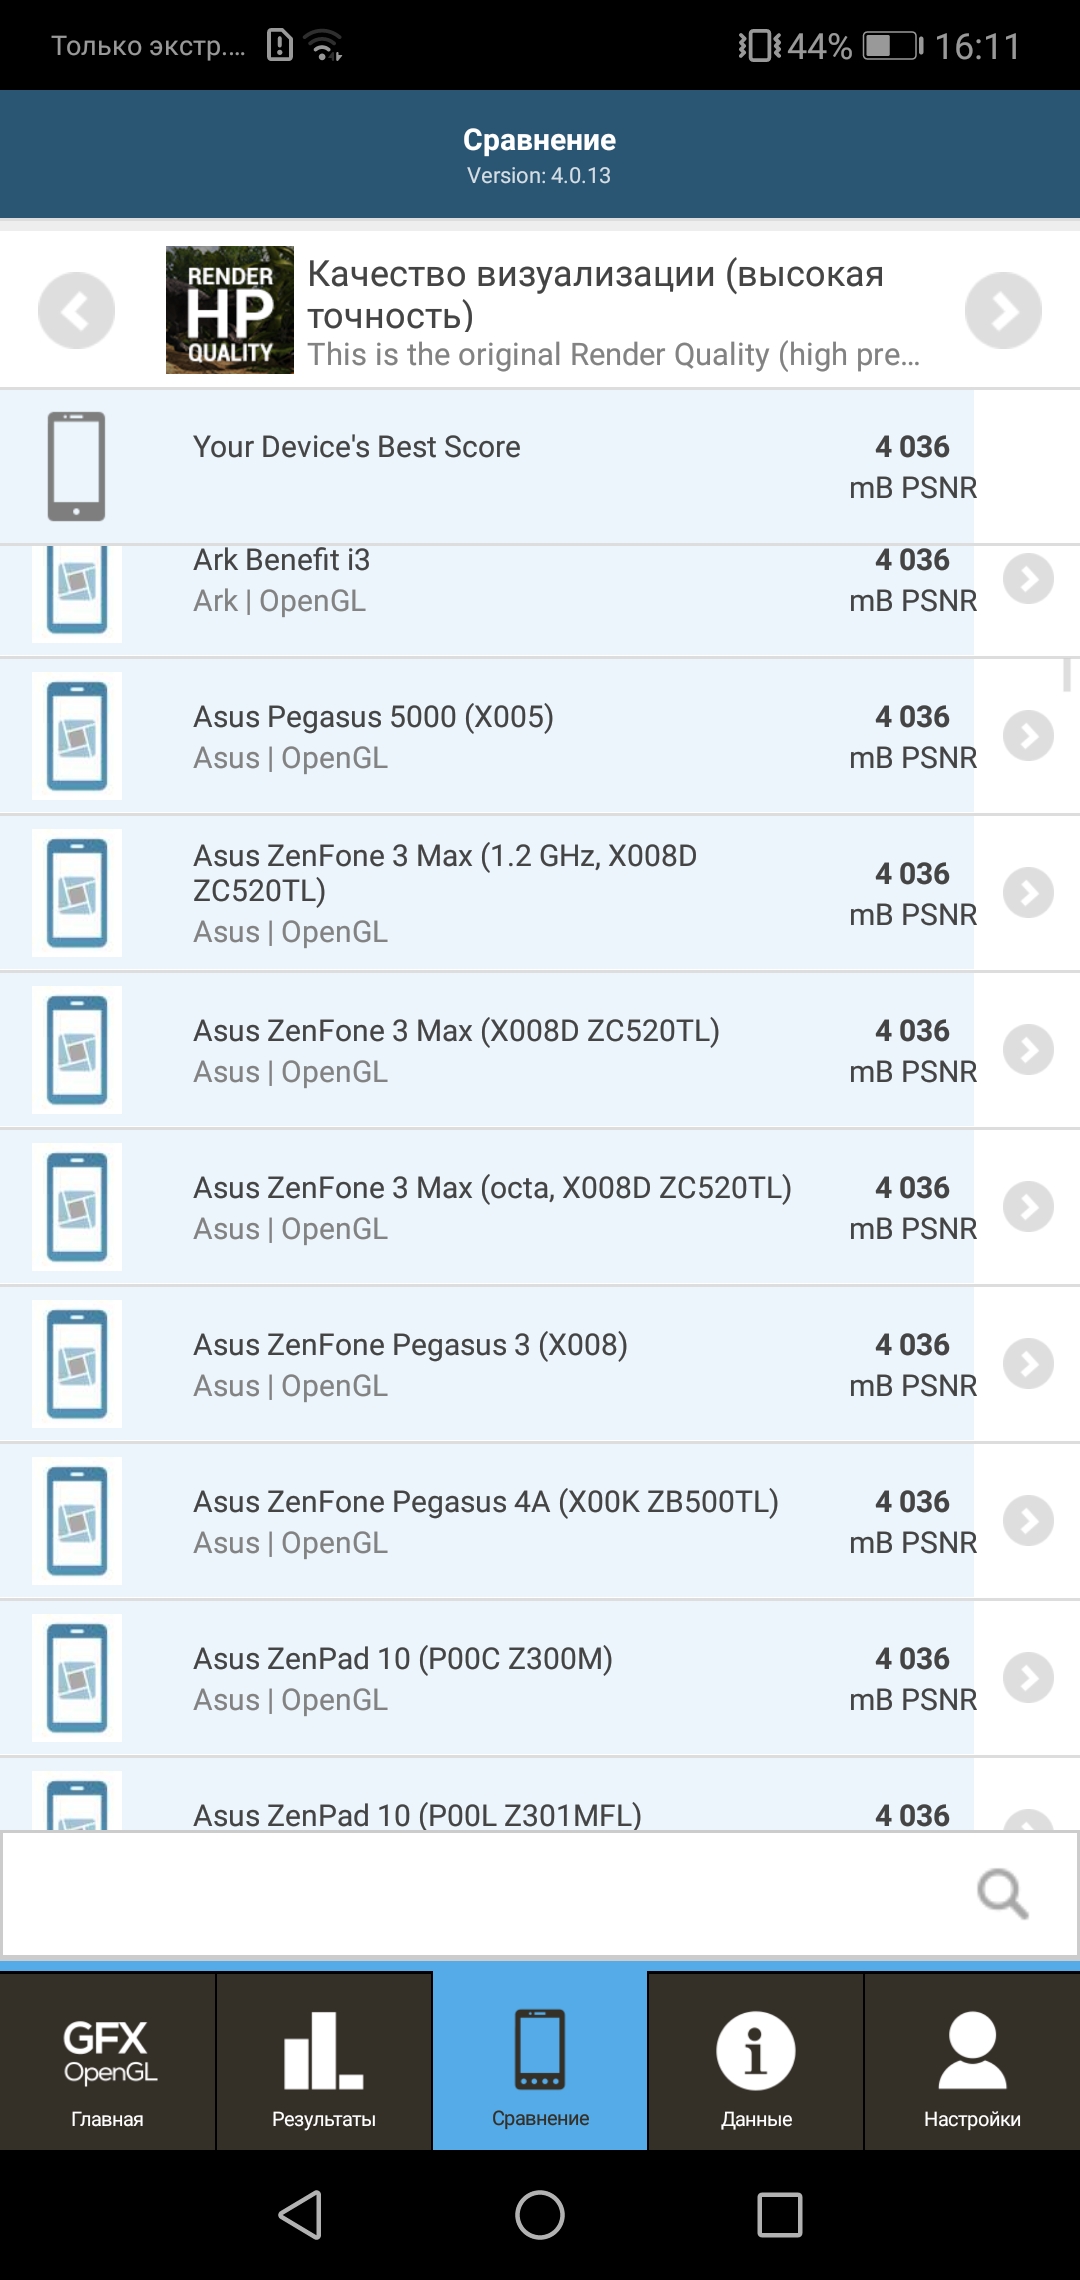Viewport: 1080px width, 2280px height.
Task: Open chevron for ZenFone 3 Max (X008D ZC520TL)
Action: click(1028, 1050)
